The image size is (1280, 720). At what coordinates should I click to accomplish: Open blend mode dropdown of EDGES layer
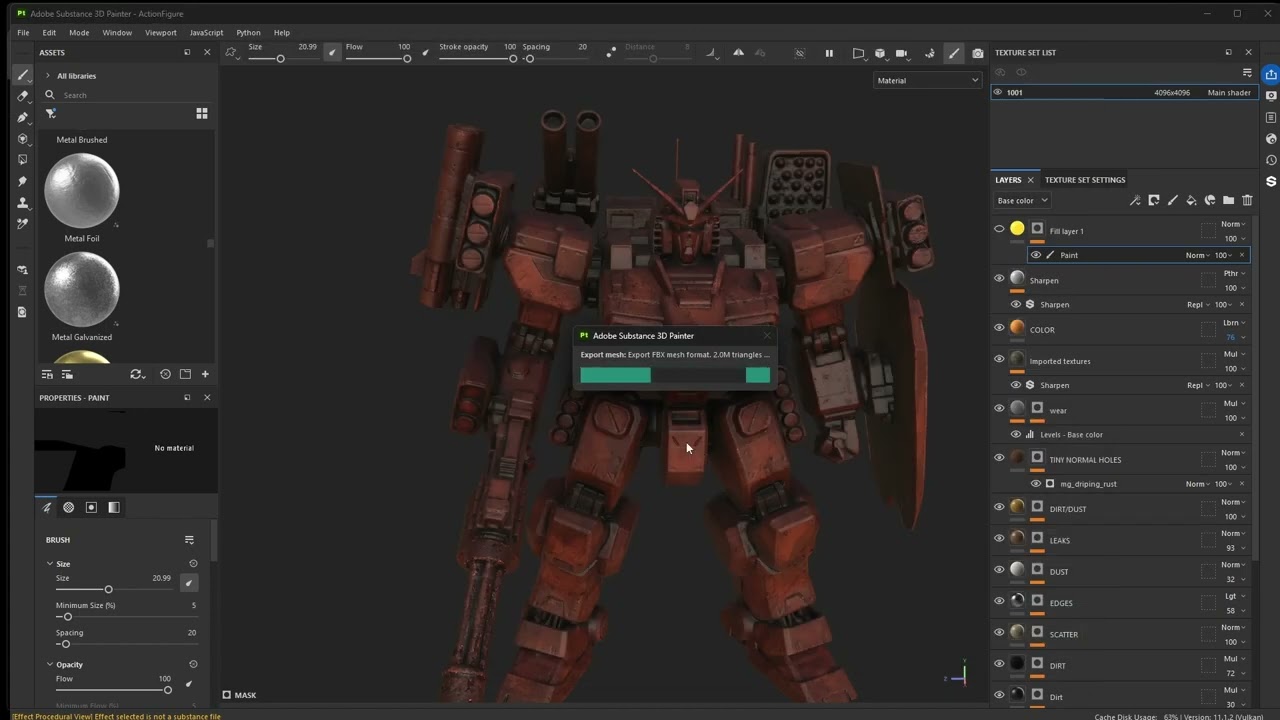pos(1234,596)
